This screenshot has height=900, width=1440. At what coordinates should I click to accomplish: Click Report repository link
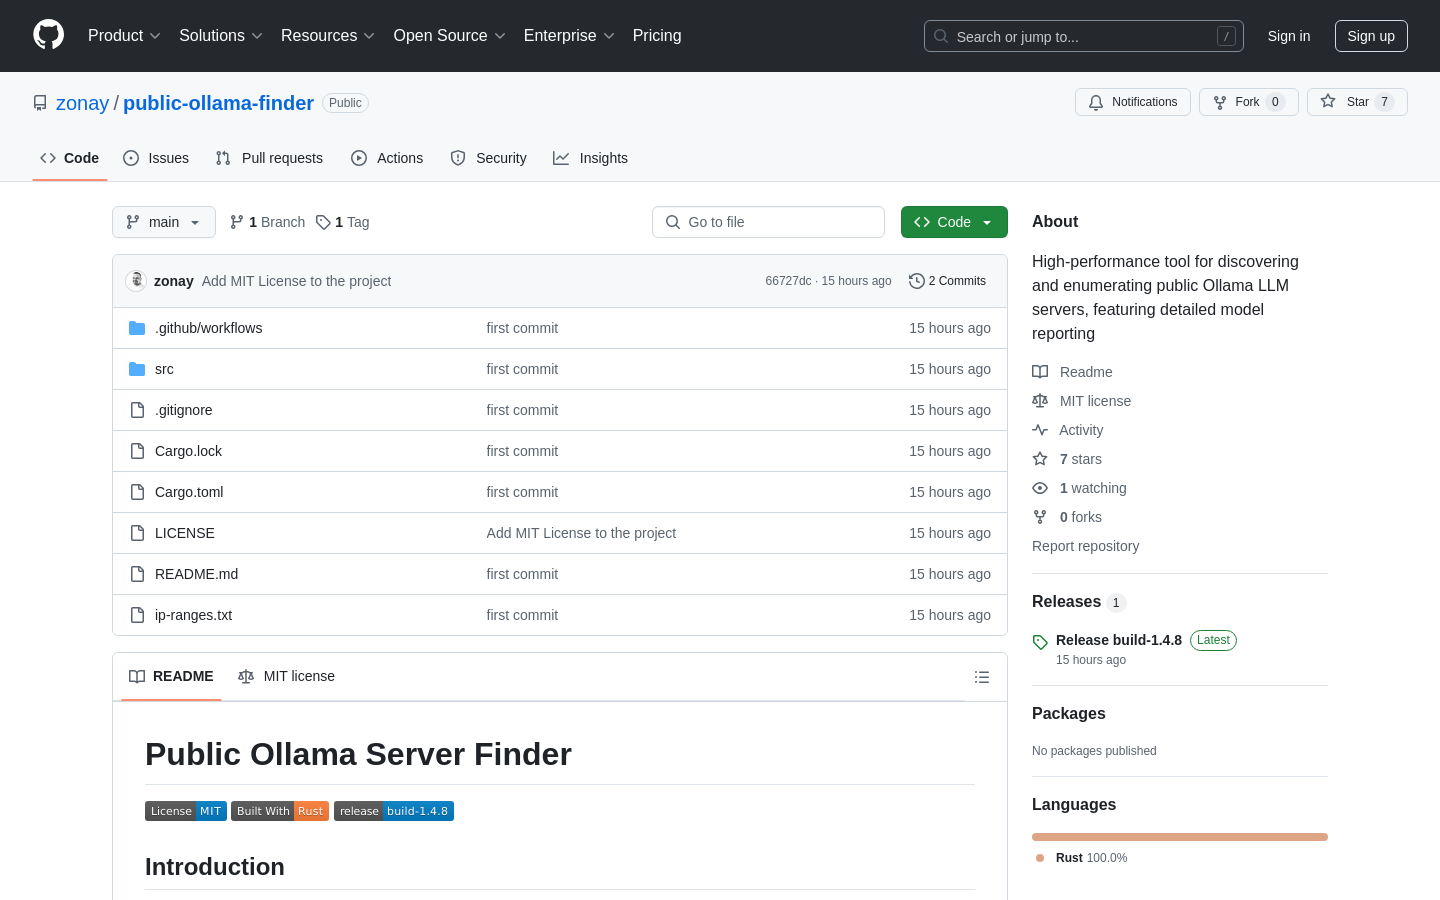pyautogui.click(x=1085, y=546)
